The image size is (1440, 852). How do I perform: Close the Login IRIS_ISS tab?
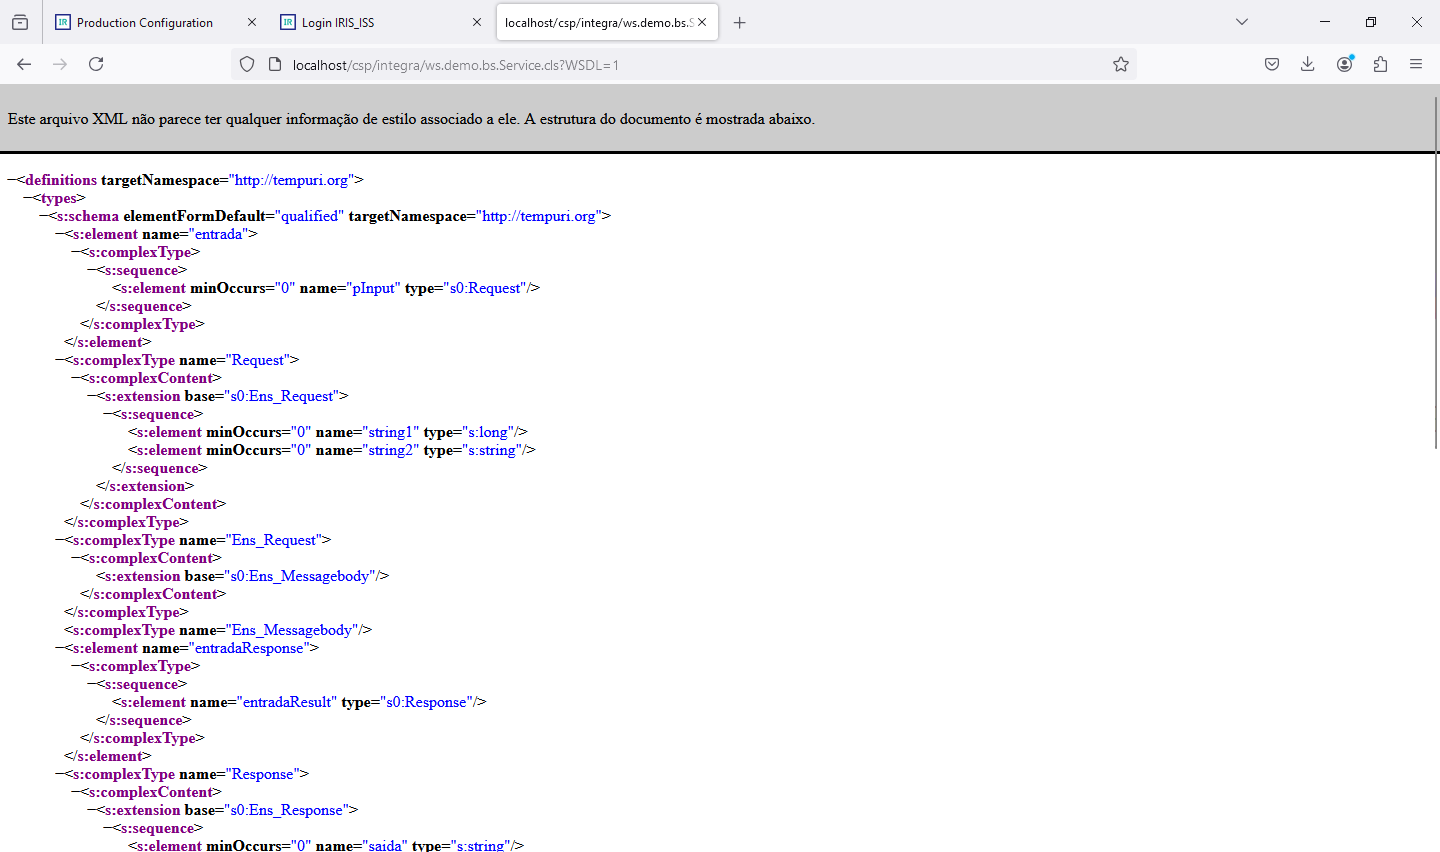pyautogui.click(x=477, y=22)
